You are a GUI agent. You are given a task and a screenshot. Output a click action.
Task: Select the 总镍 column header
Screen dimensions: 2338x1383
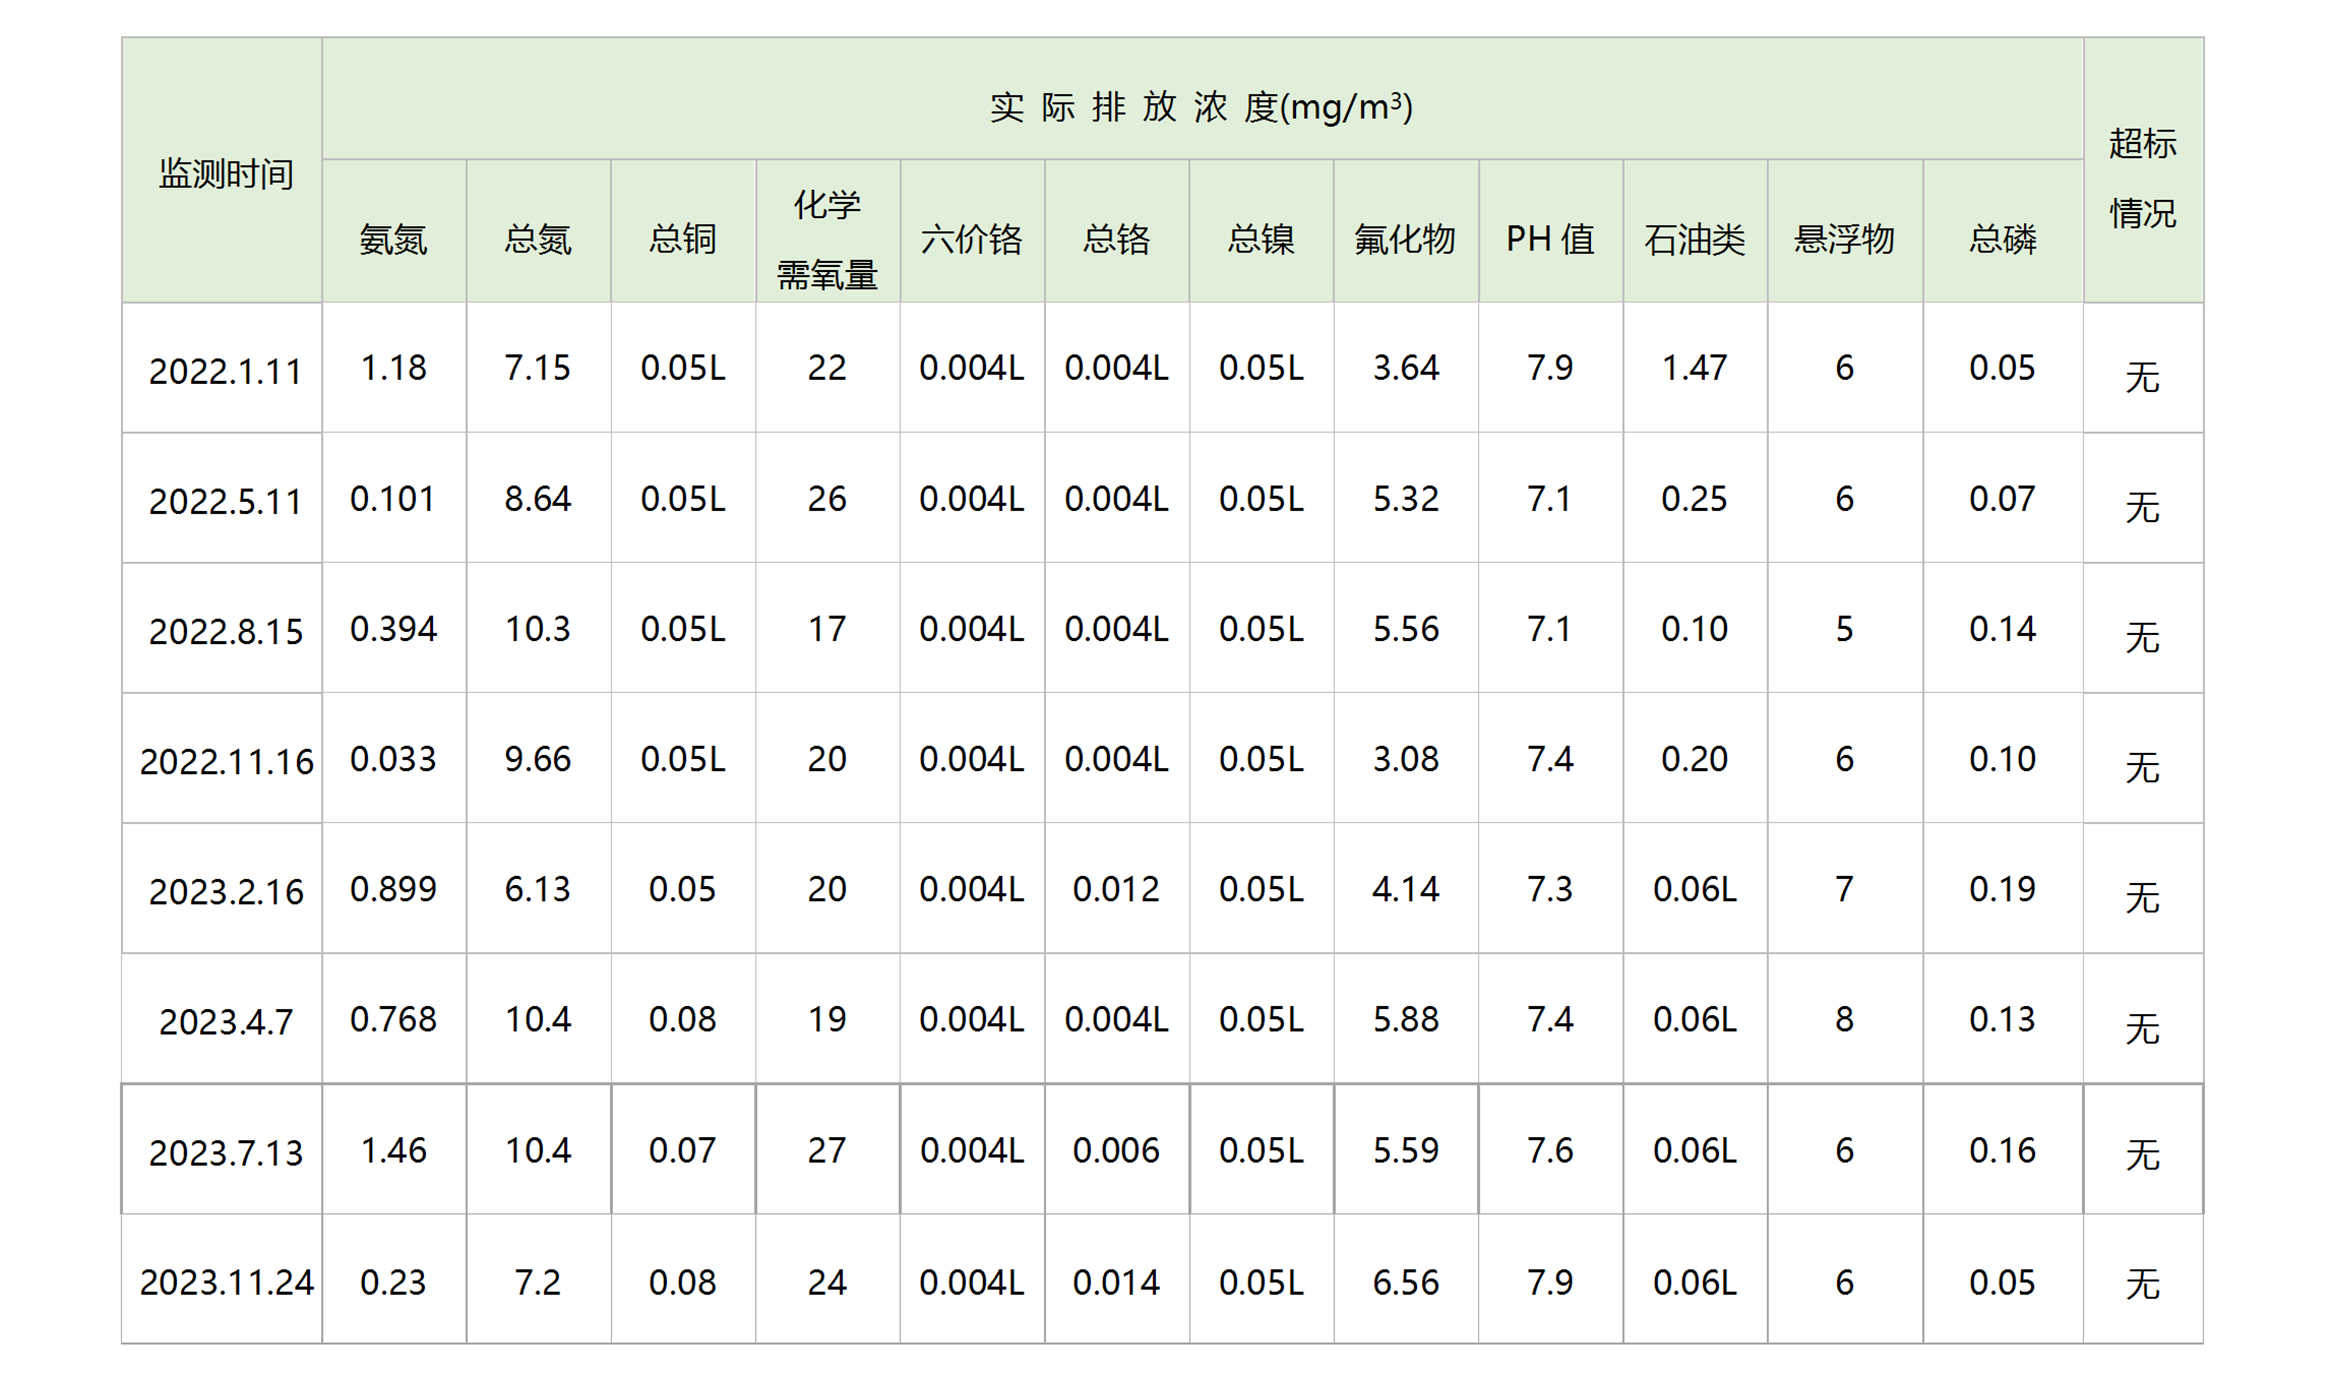coord(1260,239)
